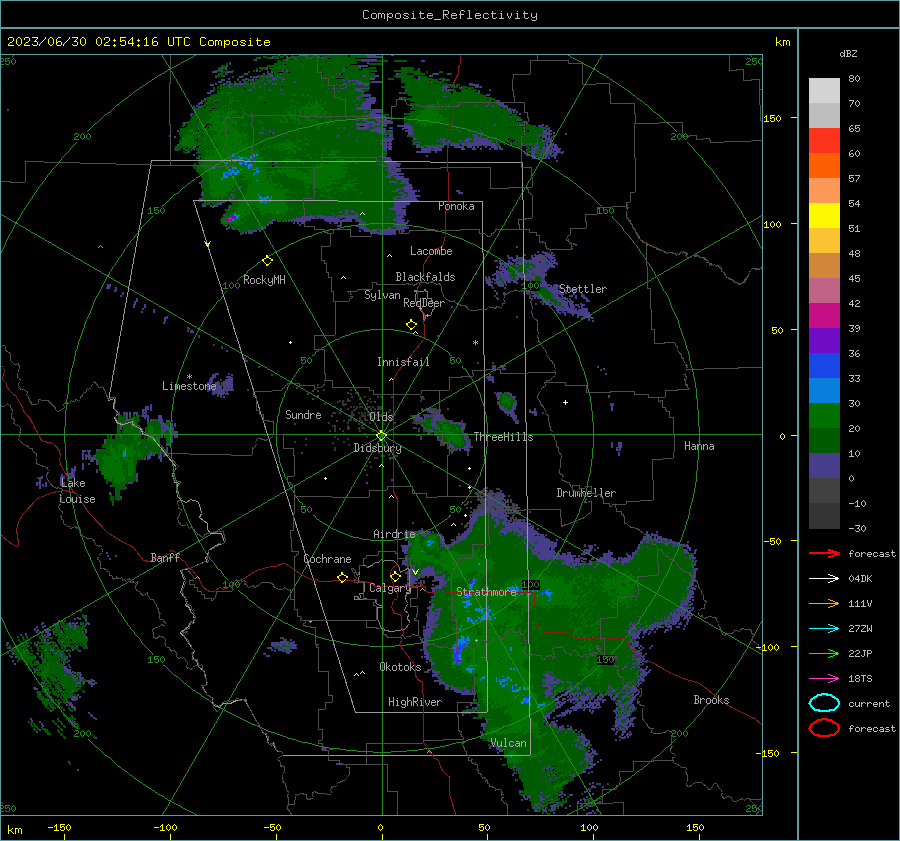The image size is (900, 841).
Task: Click the km unit label at top right
Action: (782, 42)
